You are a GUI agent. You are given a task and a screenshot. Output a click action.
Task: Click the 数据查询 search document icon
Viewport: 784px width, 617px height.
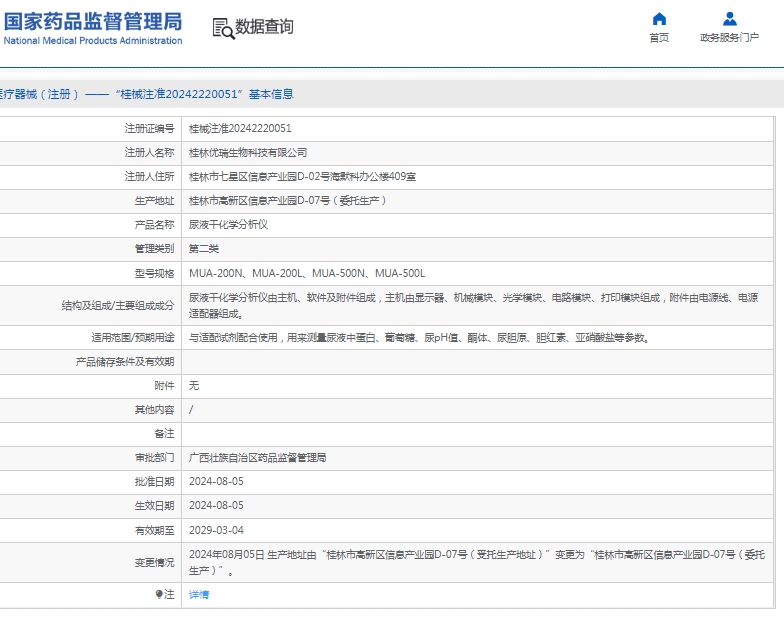(x=223, y=28)
